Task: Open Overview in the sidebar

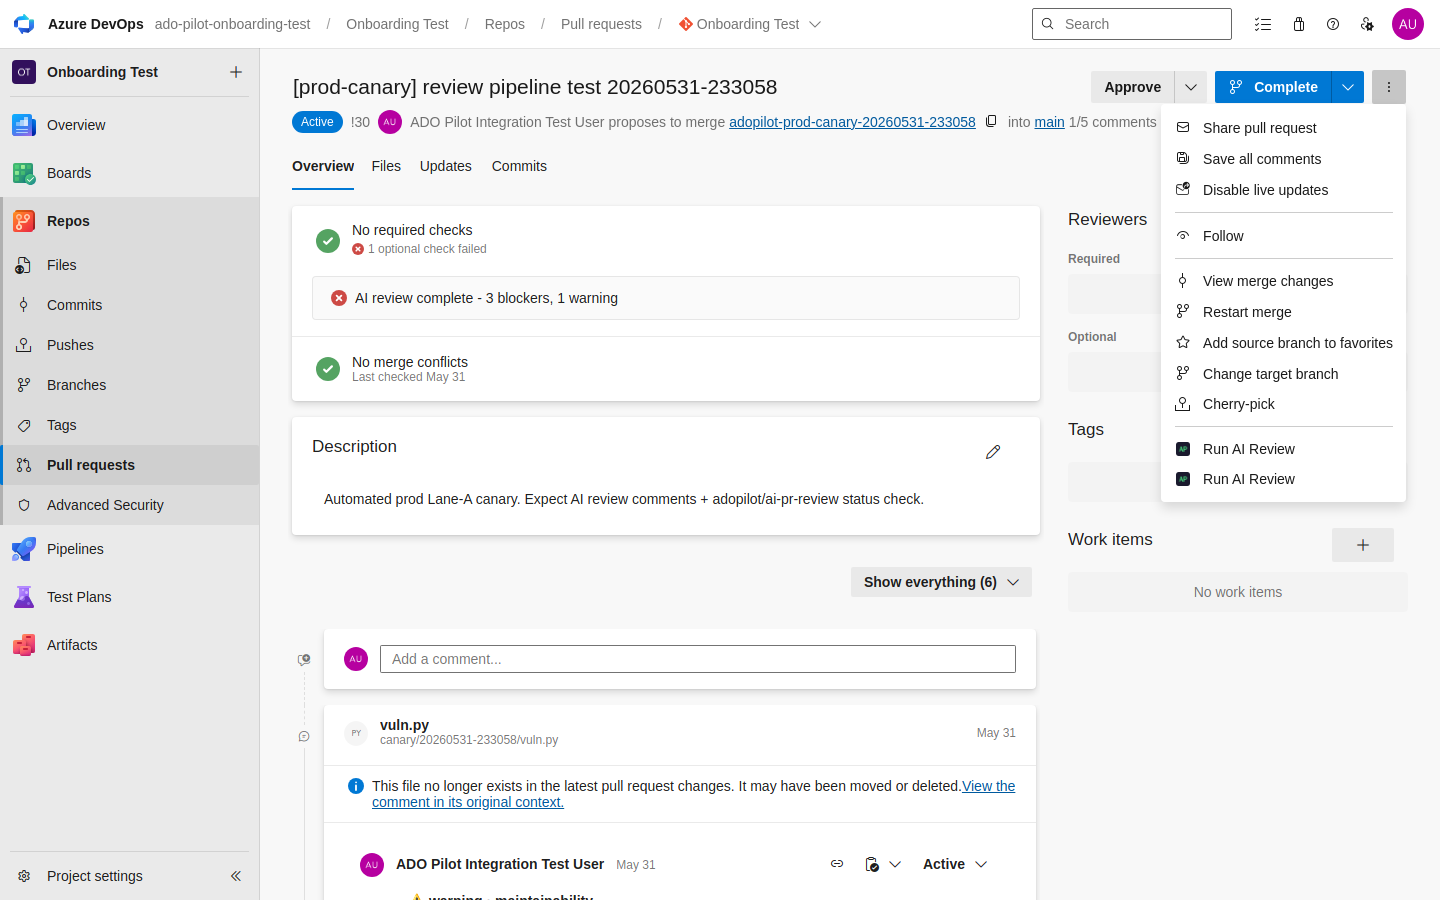Action: point(130,125)
